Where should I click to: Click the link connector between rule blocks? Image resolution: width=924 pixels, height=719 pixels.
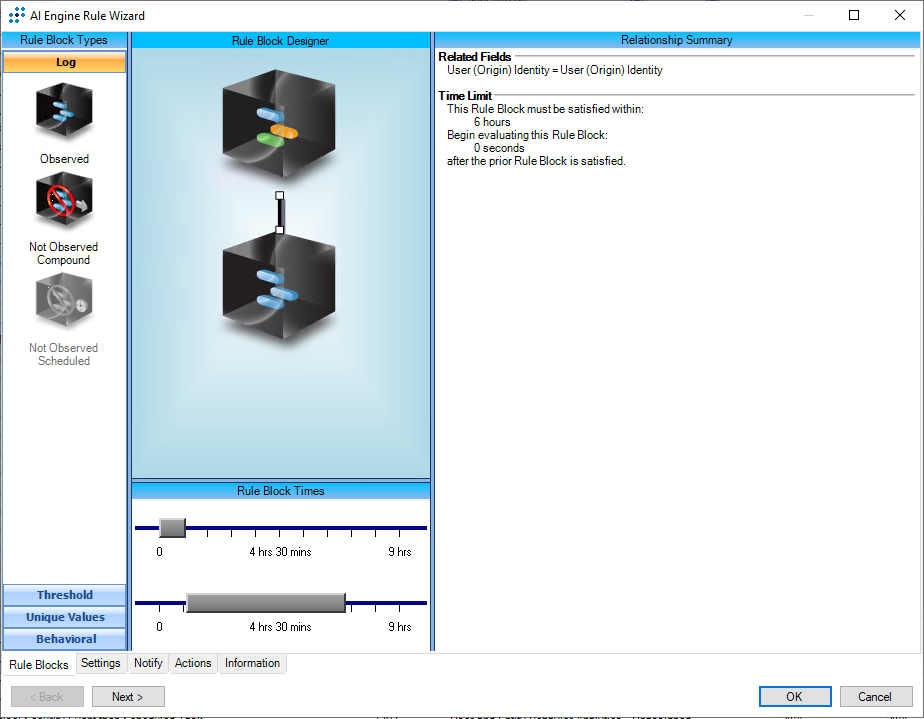[x=280, y=212]
